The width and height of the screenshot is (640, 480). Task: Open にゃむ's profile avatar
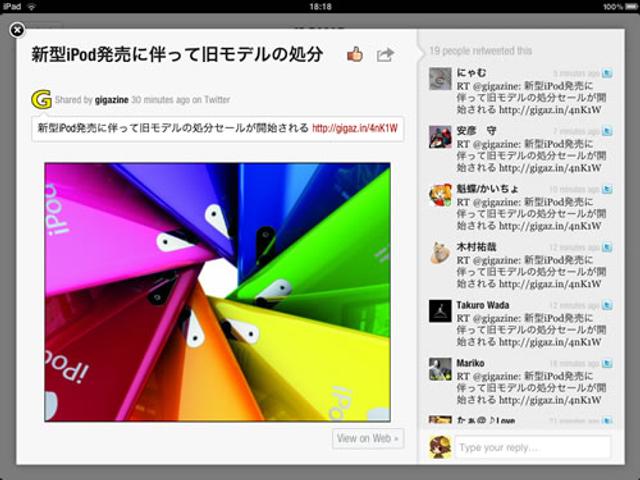pos(440,79)
